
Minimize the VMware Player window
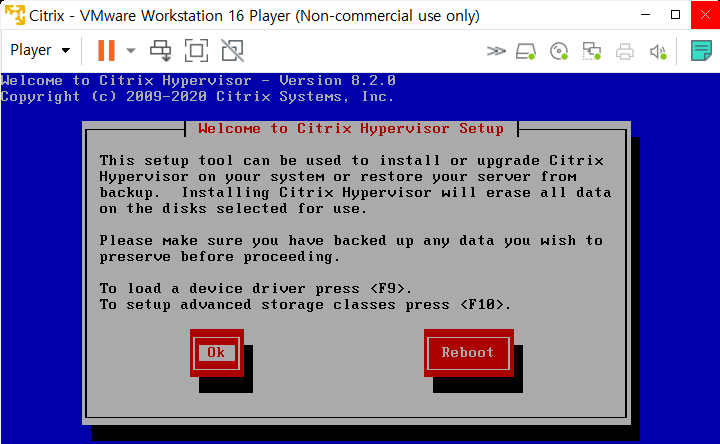(x=645, y=15)
